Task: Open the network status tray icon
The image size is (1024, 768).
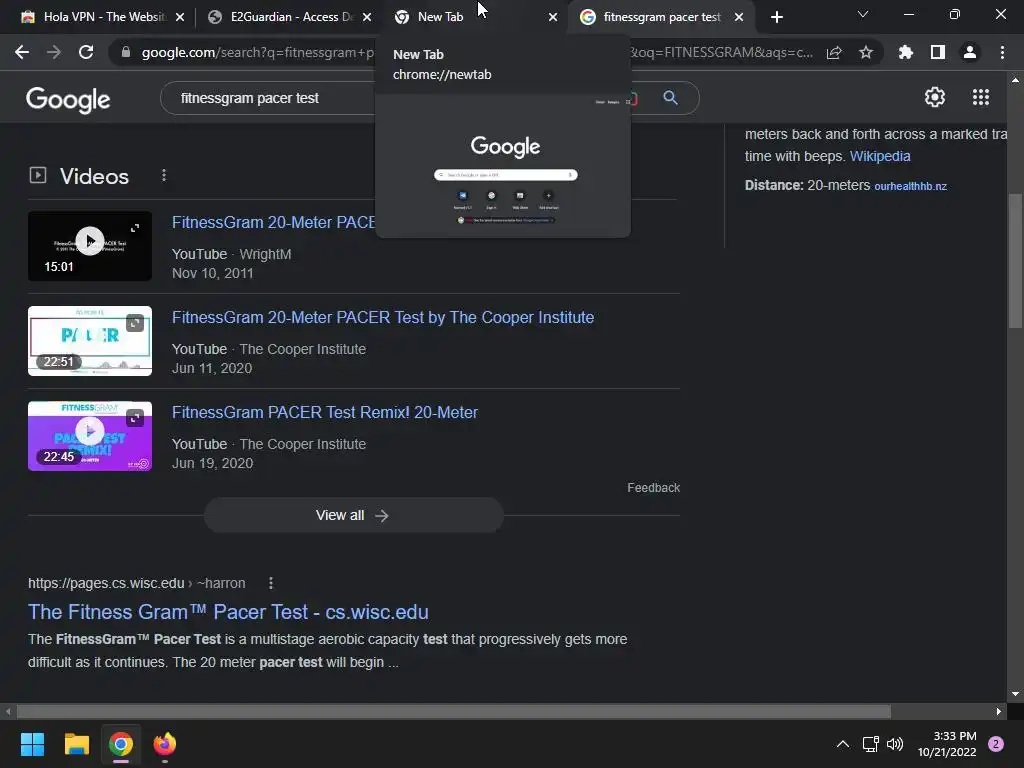Action: coord(870,744)
